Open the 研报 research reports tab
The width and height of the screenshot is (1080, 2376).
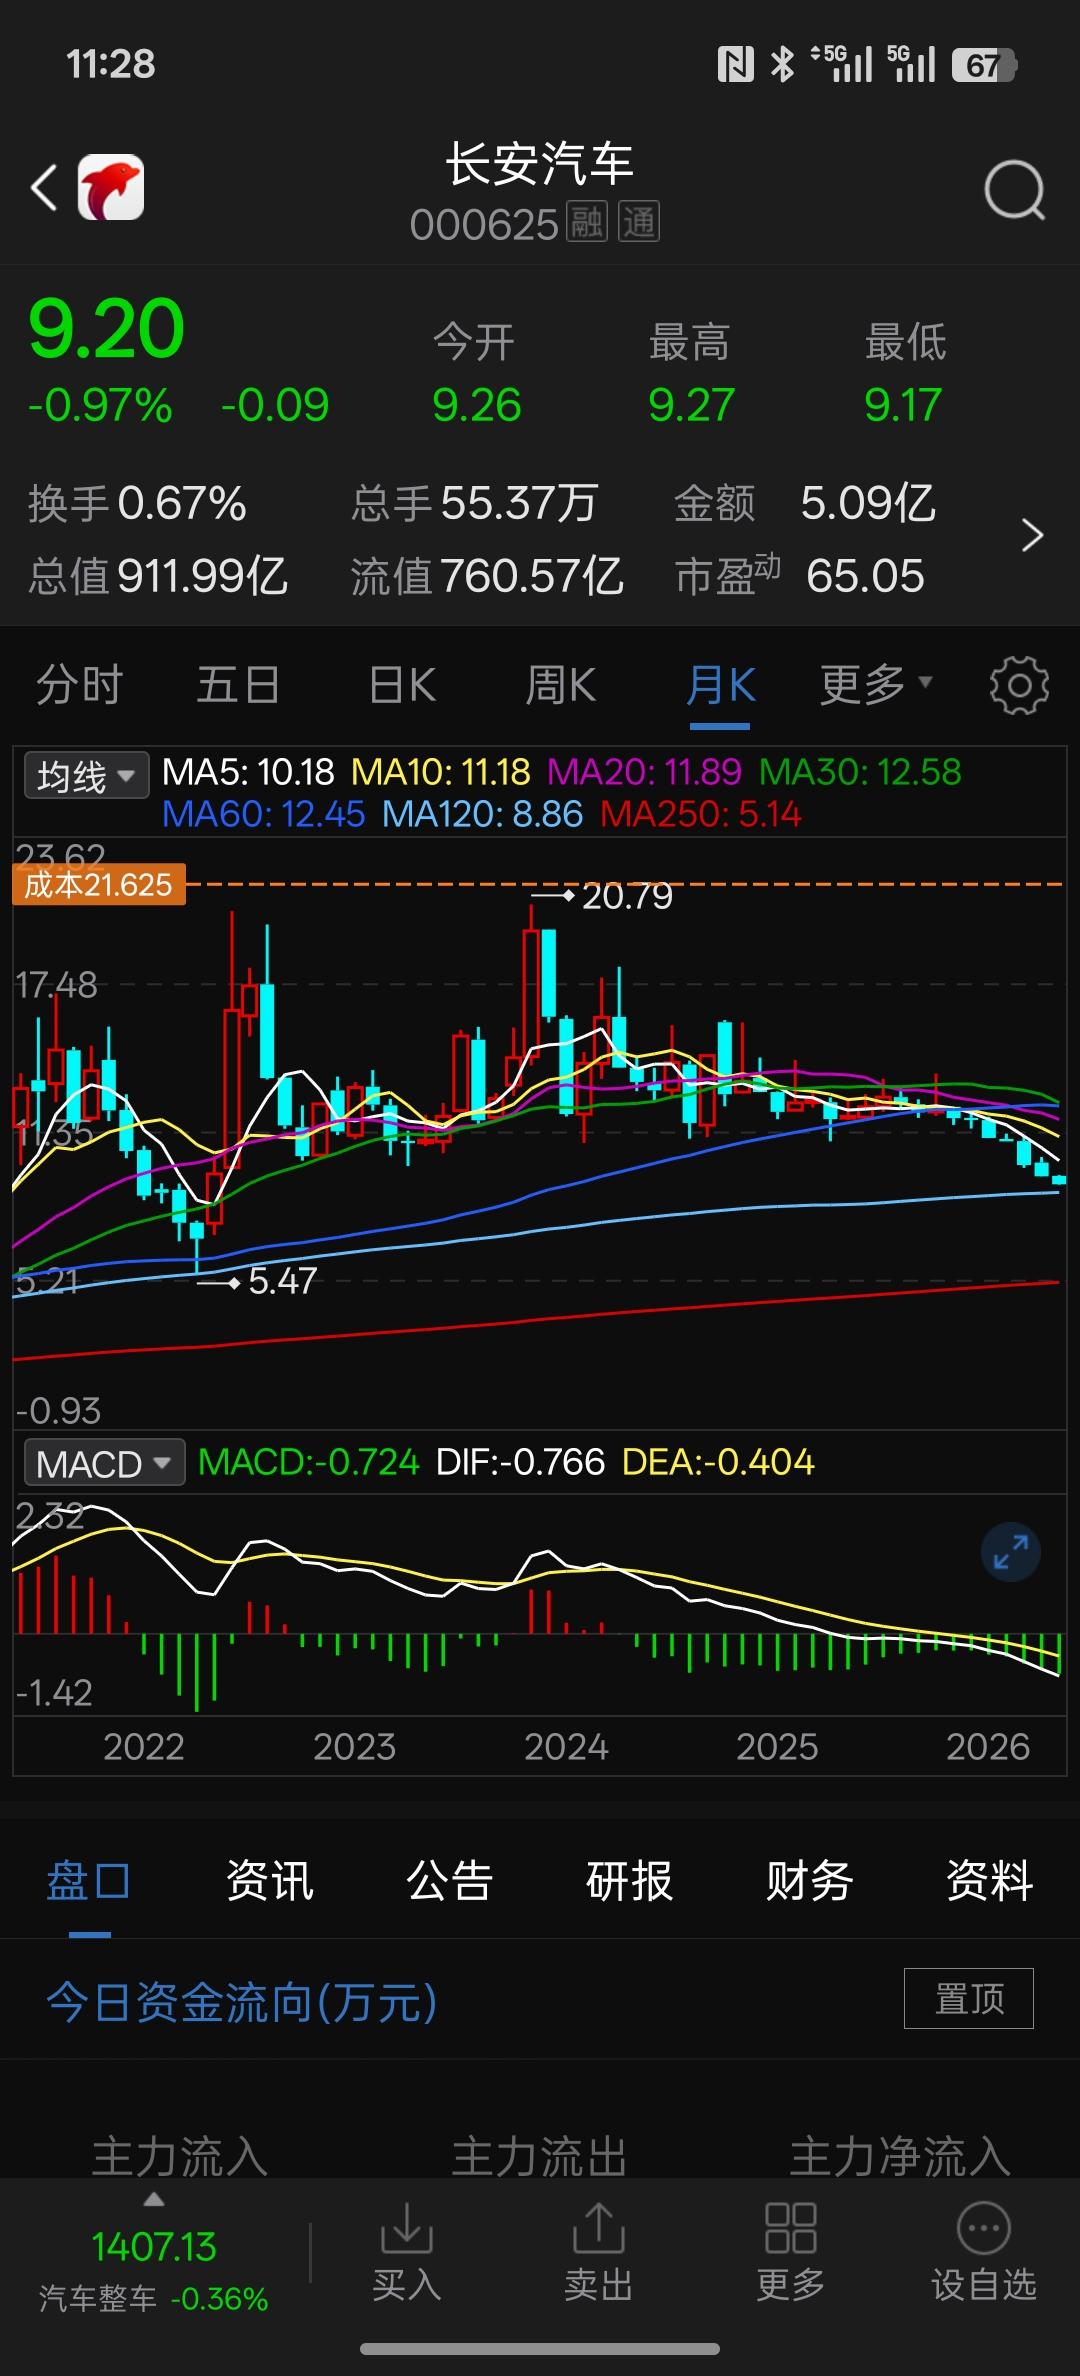pyautogui.click(x=629, y=1881)
